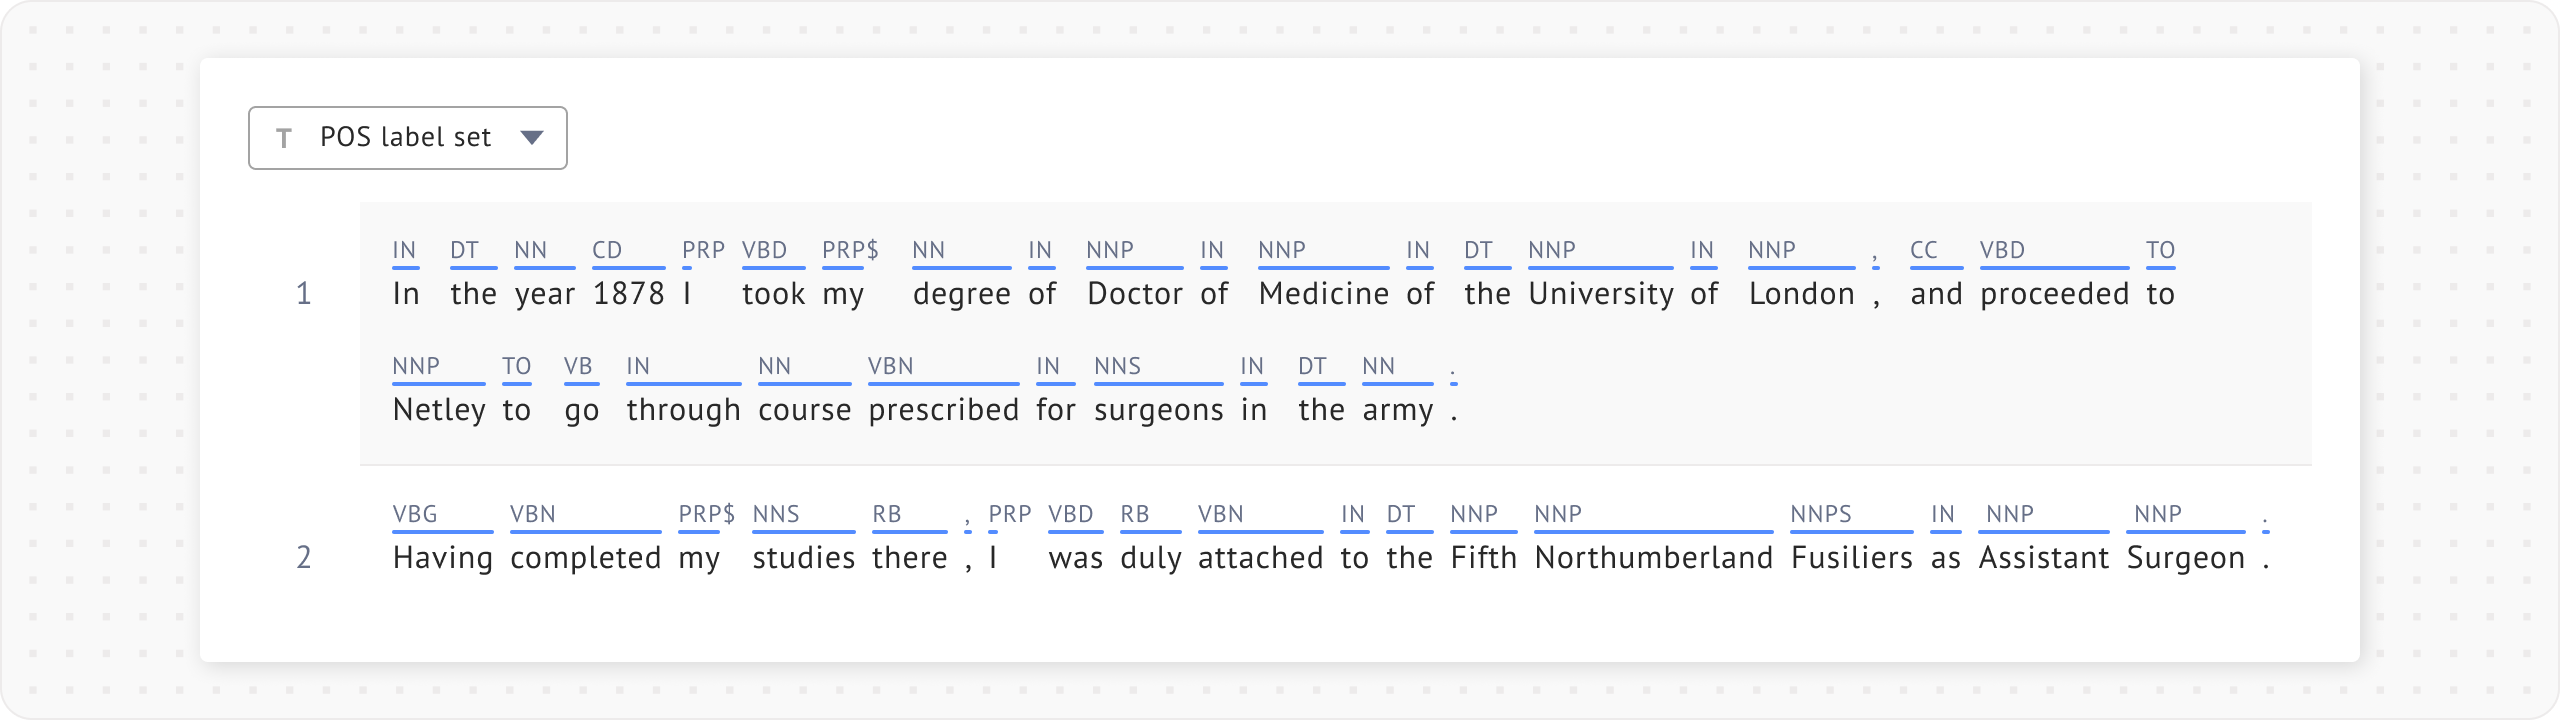Click the NNPS label above 'Fusiliers'
Screen dimensions: 2560x720
coord(1821,514)
